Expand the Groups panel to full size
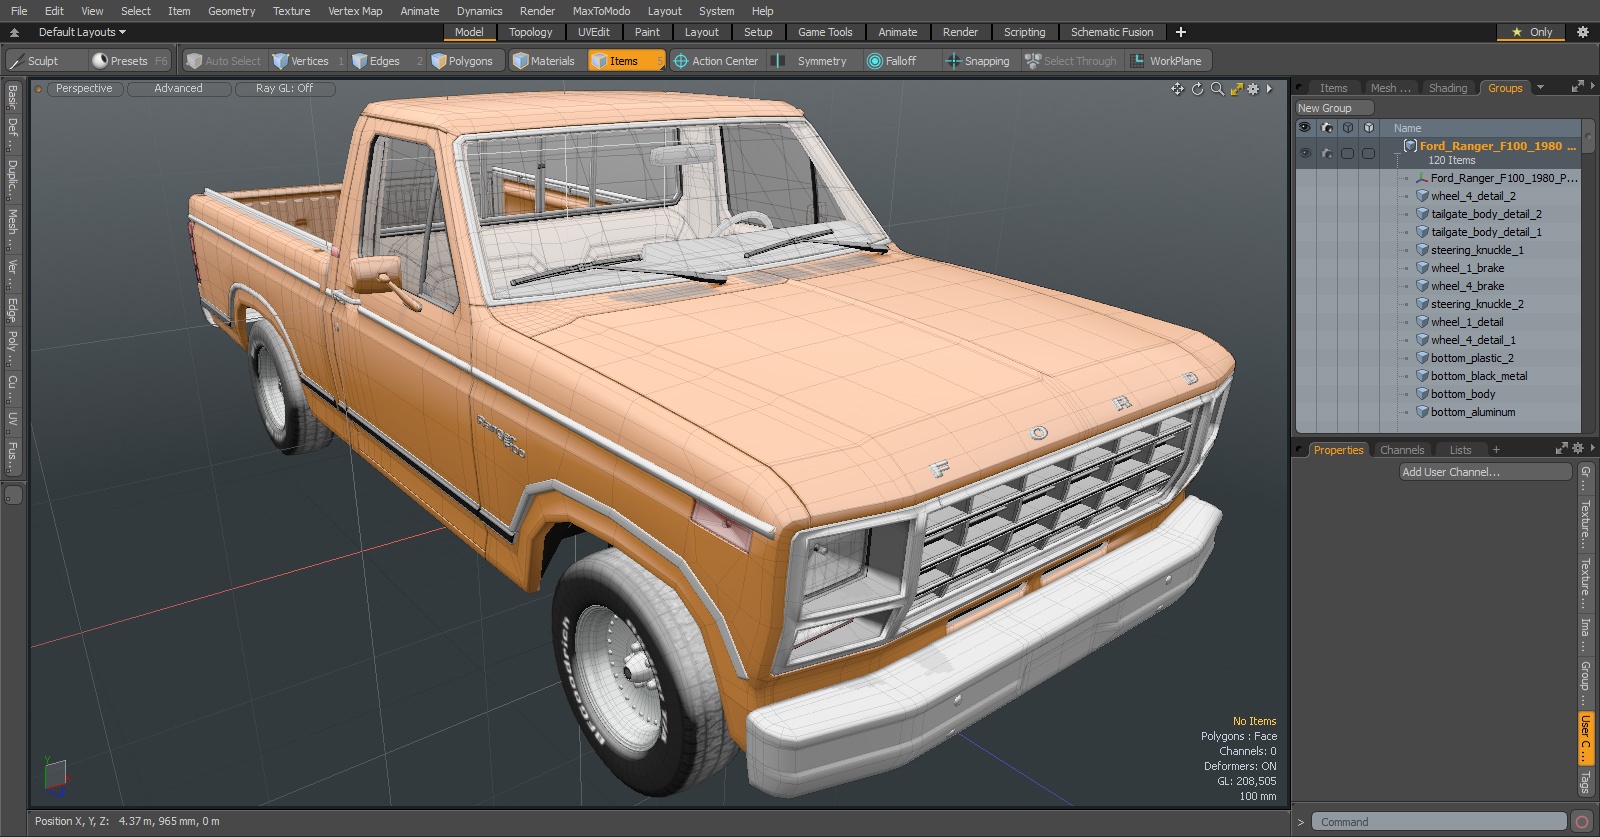1600x837 pixels. (x=1577, y=87)
